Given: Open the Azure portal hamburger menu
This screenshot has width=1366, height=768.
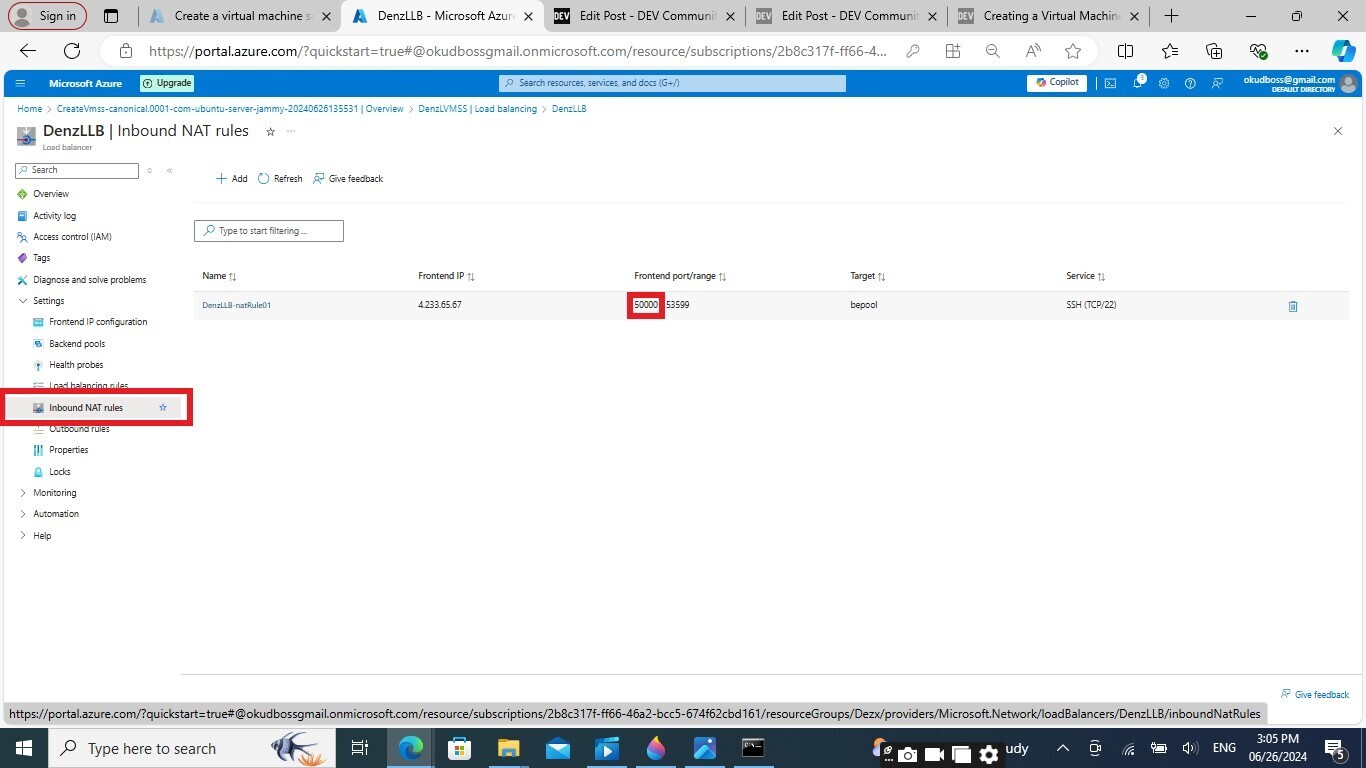Looking at the screenshot, I should coord(20,83).
